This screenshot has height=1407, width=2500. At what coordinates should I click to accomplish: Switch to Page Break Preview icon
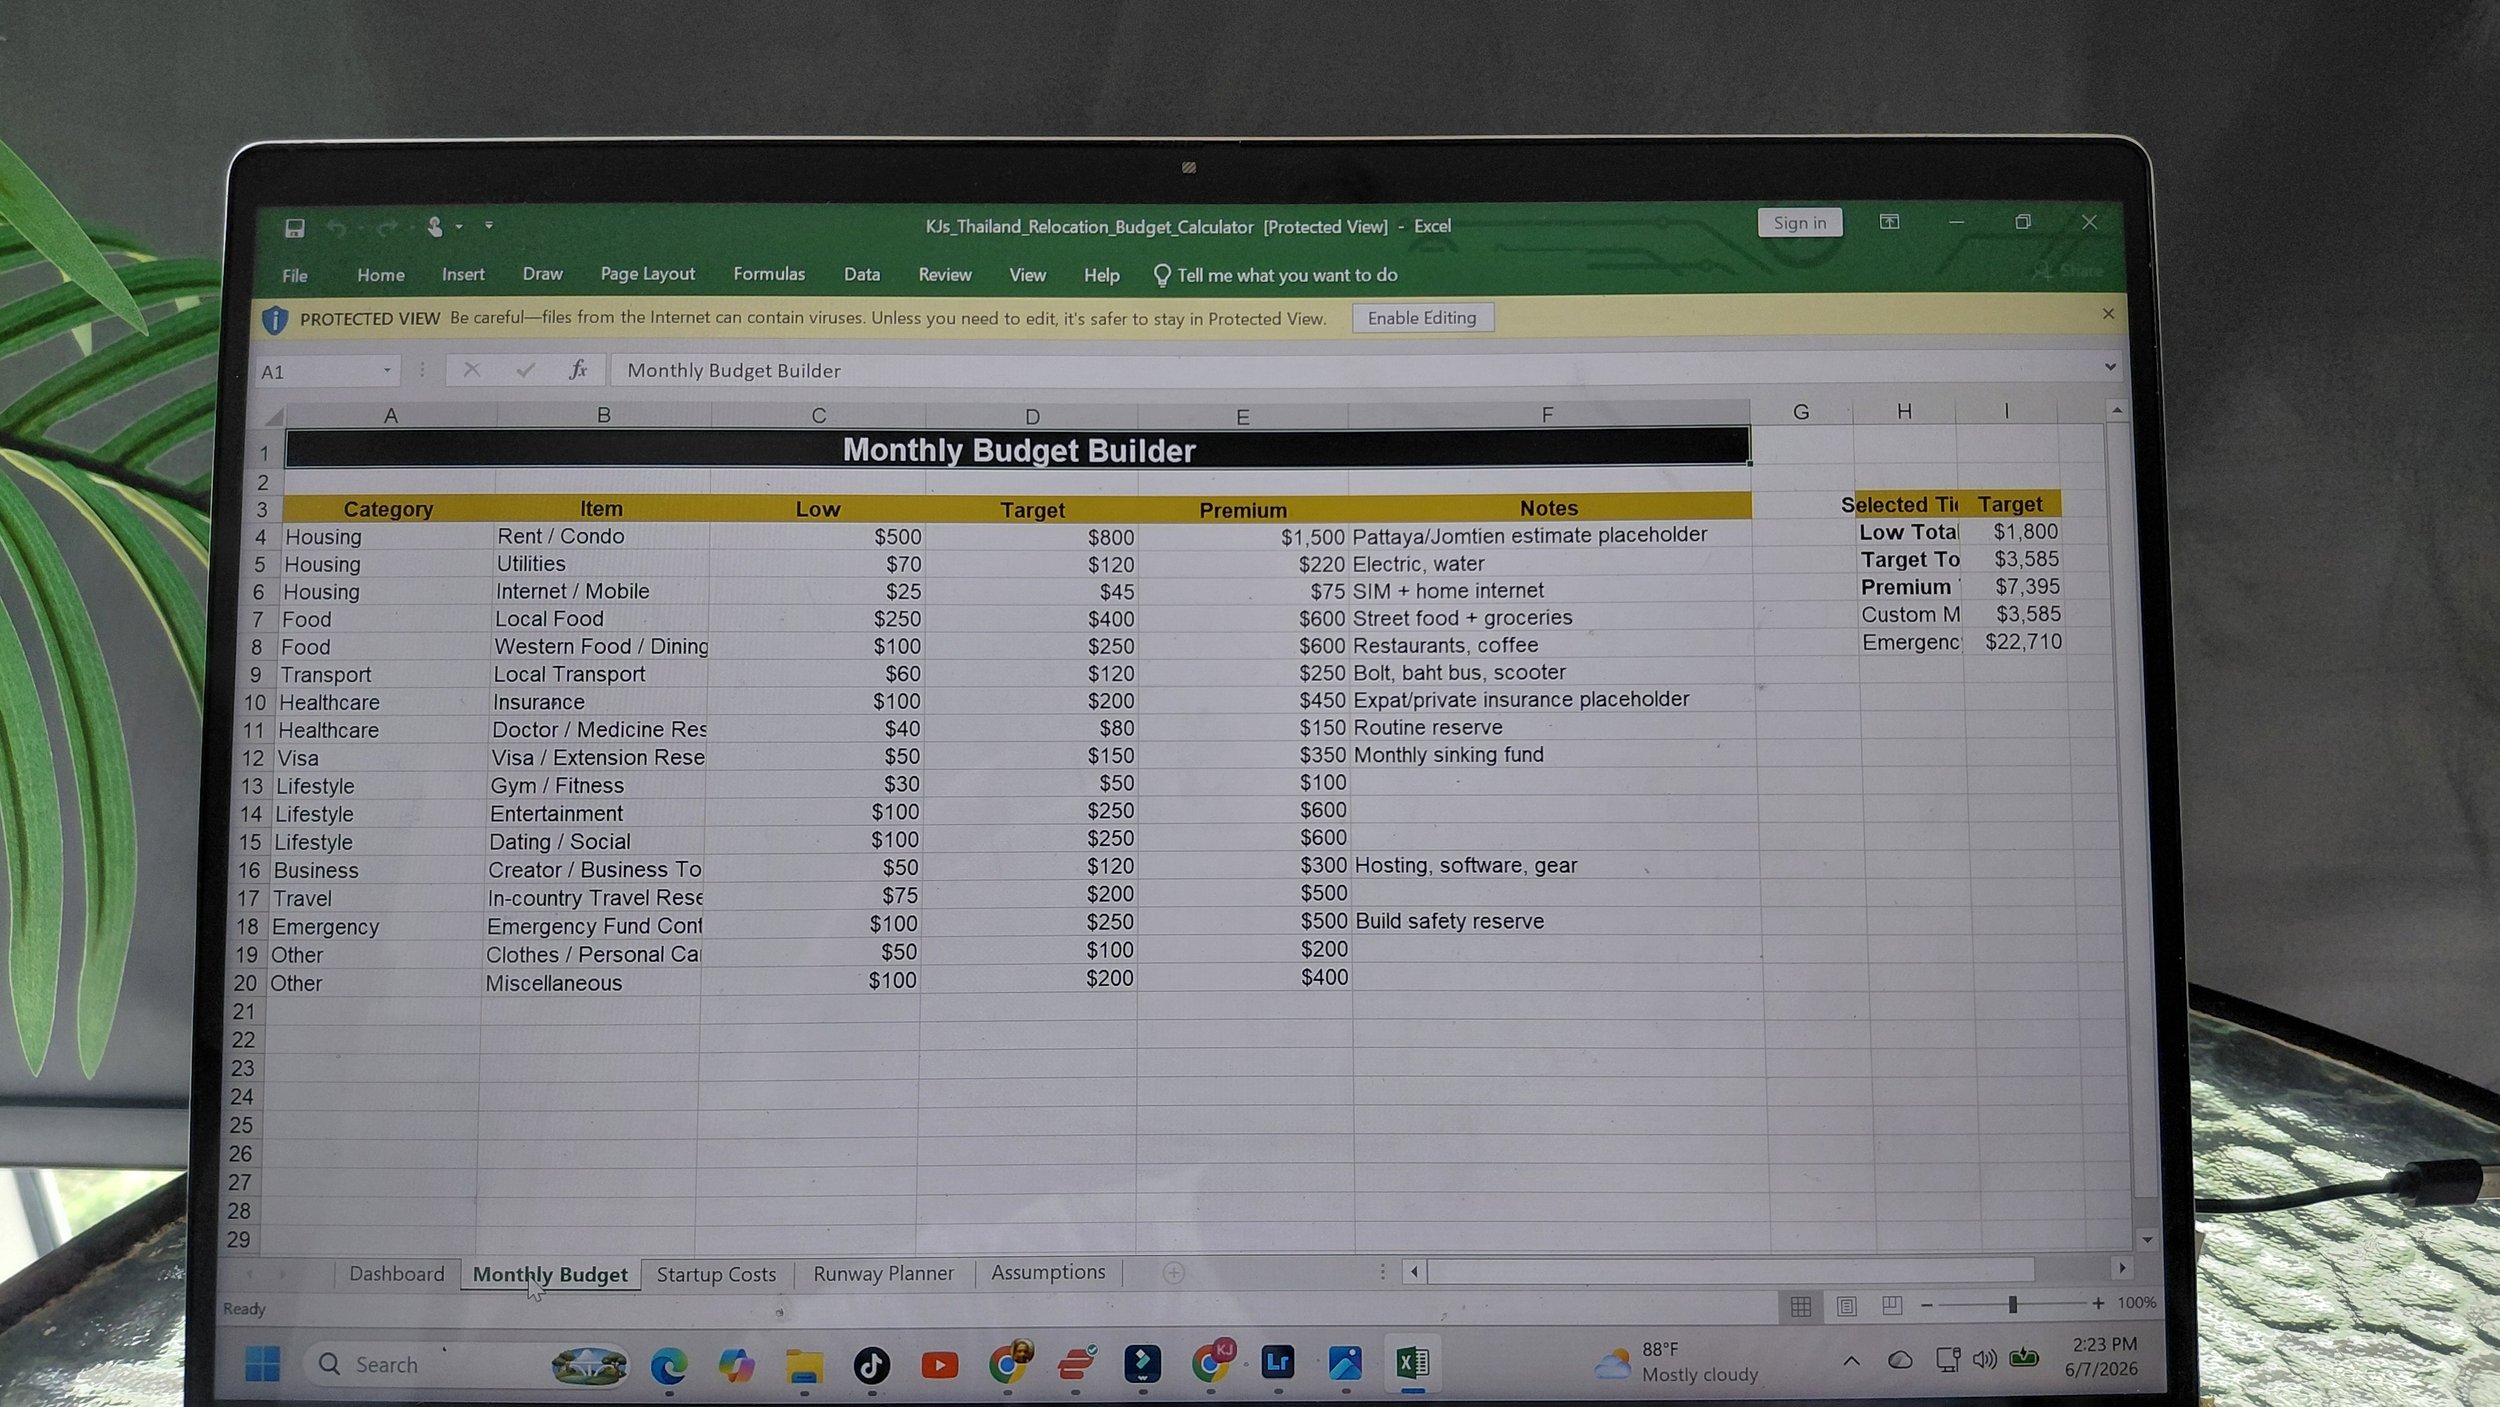1892,1305
